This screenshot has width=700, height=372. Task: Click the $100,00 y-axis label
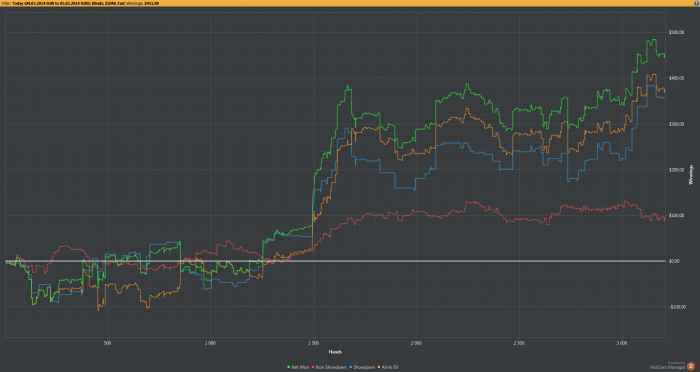click(x=676, y=215)
